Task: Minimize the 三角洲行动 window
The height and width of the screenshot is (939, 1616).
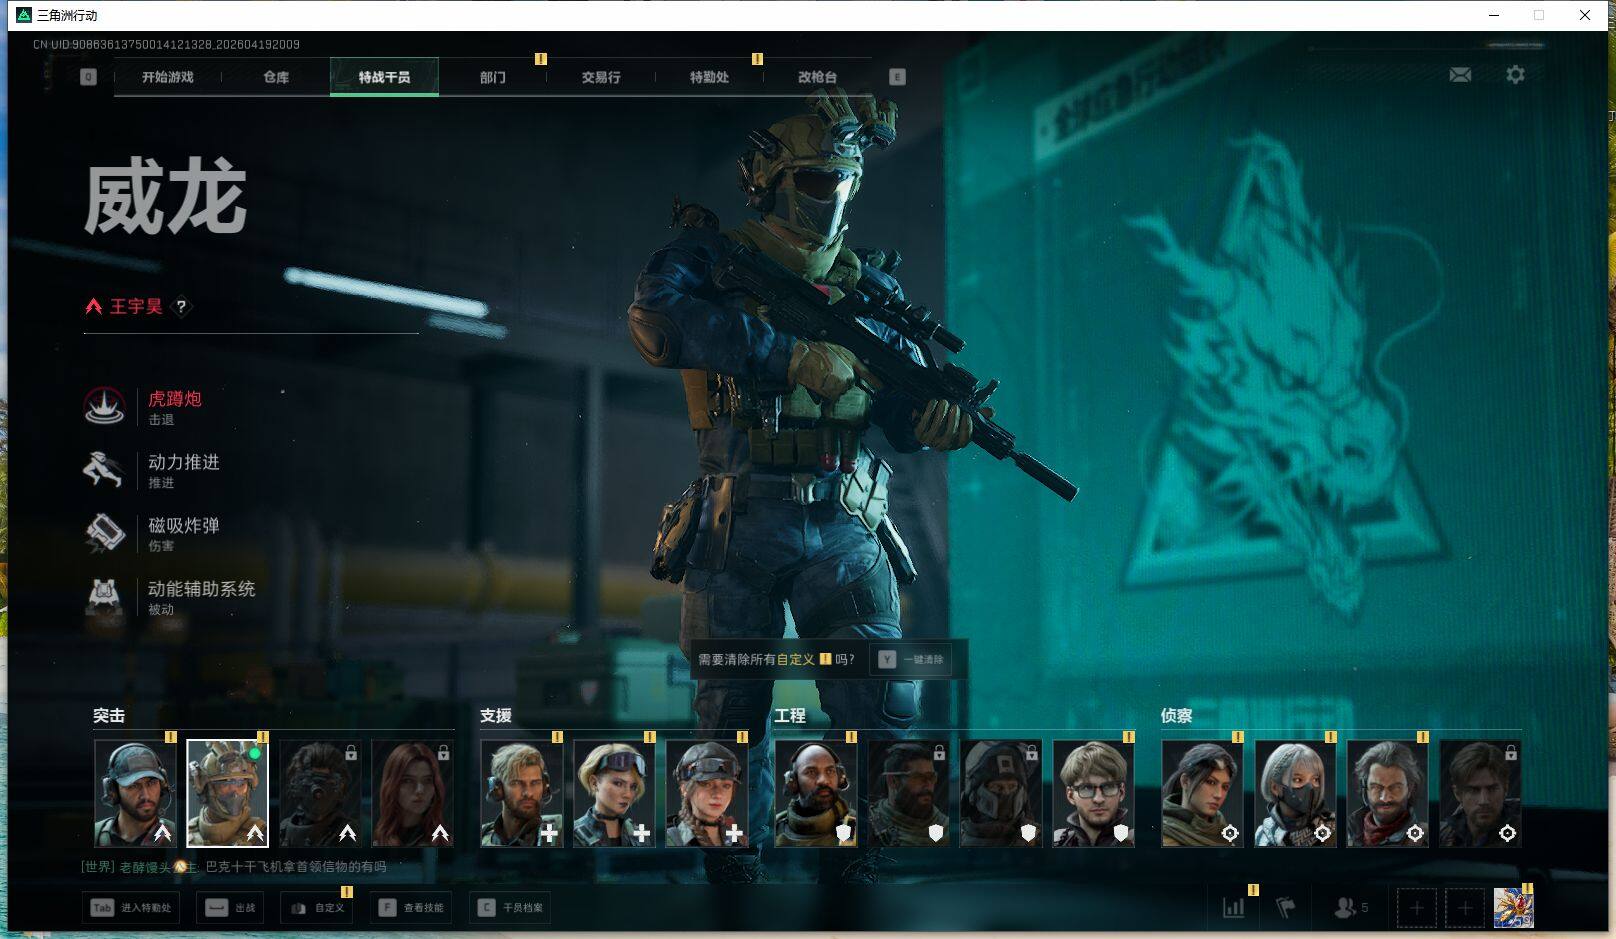Action: pos(1494,15)
